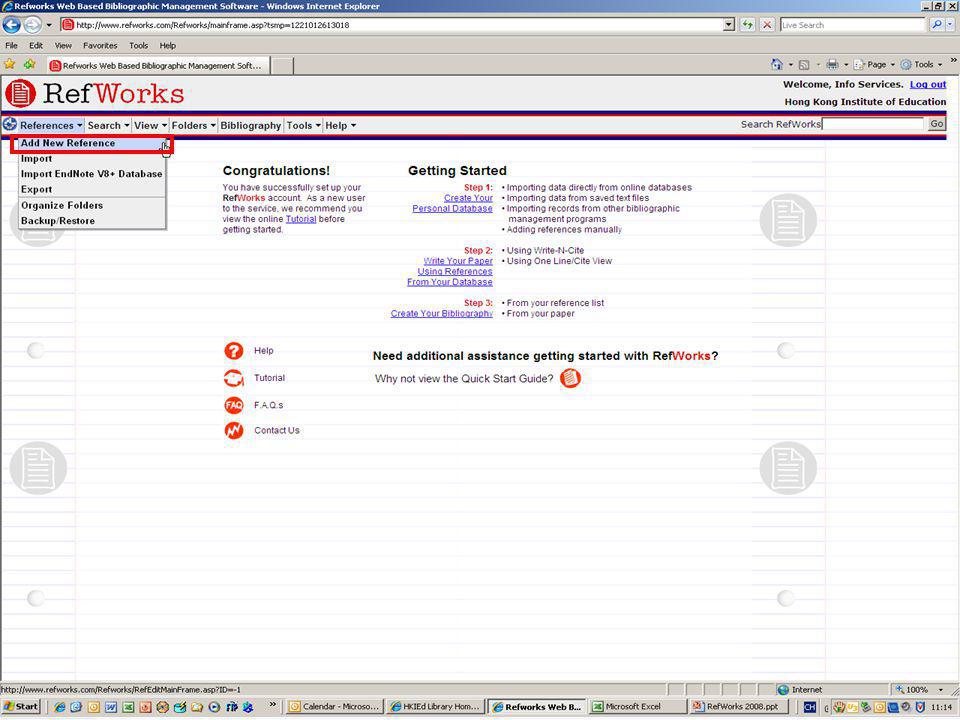Screen dimensions: 960x720
Task: Click the Home icon in command bar
Action: pyautogui.click(x=777, y=64)
